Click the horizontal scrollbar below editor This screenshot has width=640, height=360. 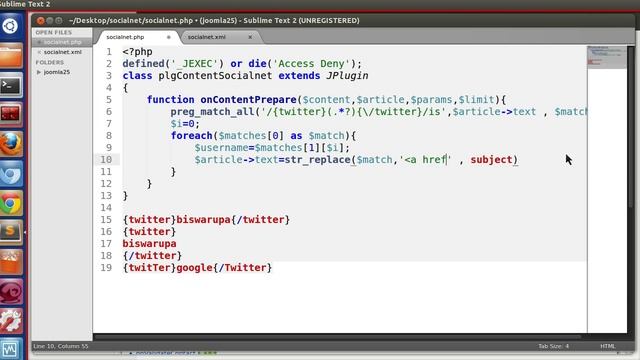[x=337, y=337]
